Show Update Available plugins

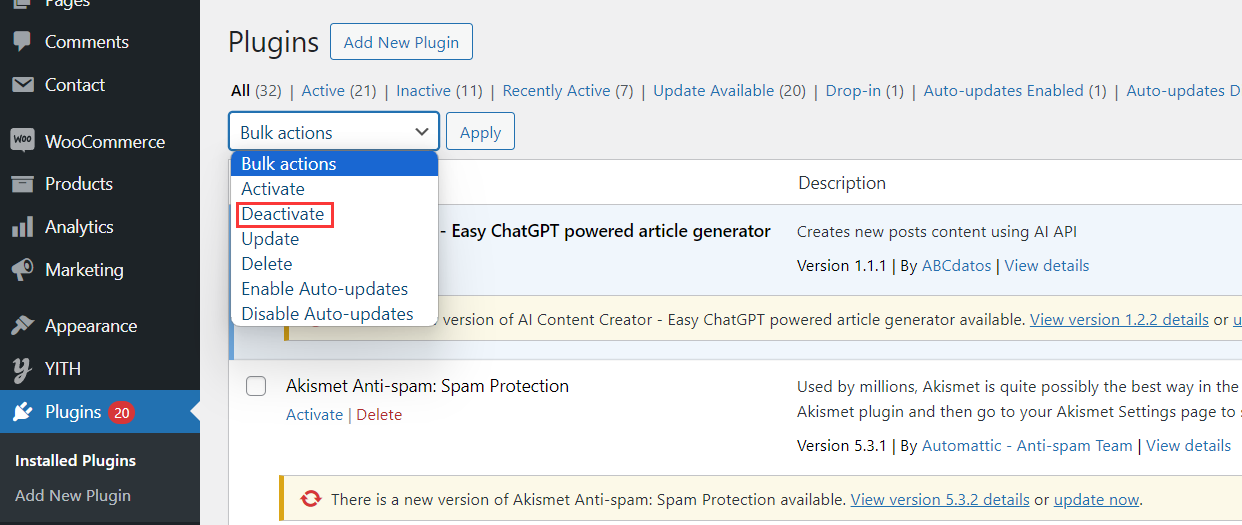click(x=713, y=91)
